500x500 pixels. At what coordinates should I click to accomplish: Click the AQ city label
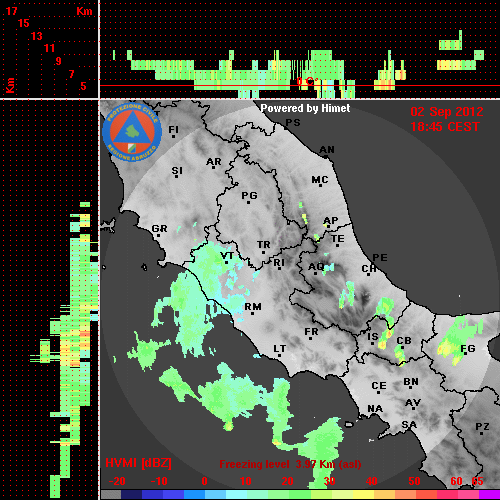pos(316,267)
